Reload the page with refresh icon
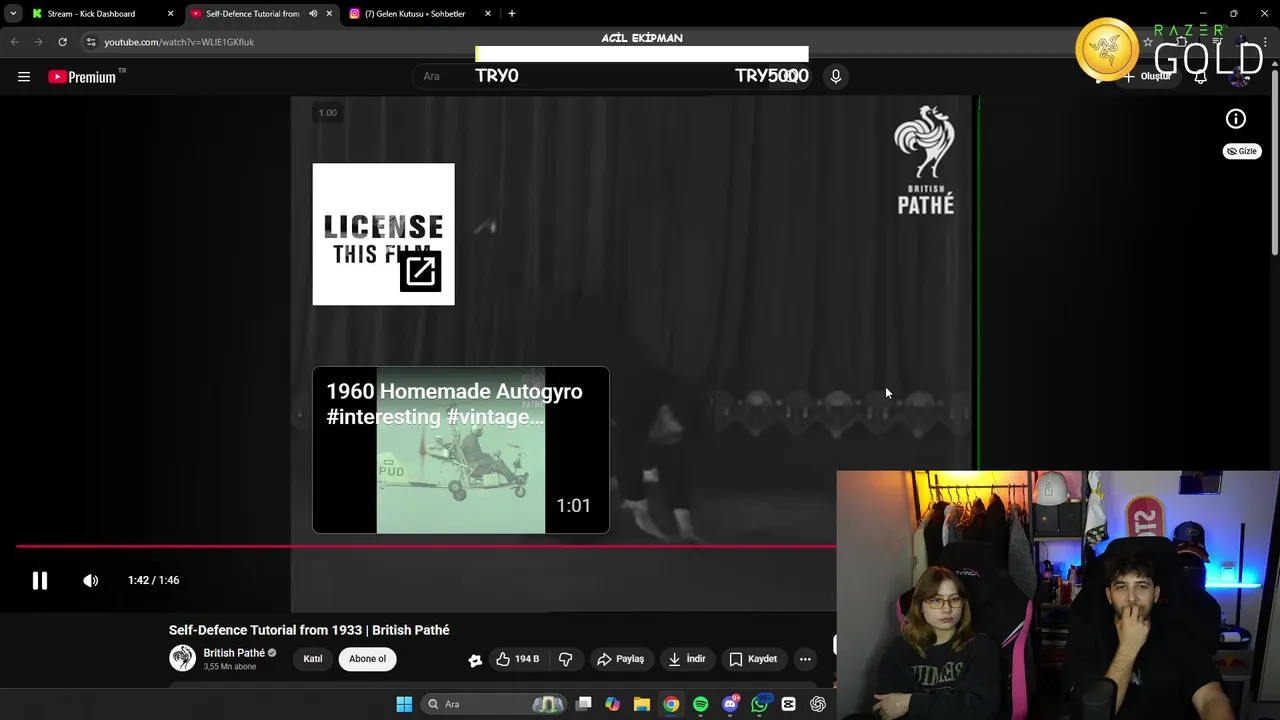 click(x=62, y=42)
